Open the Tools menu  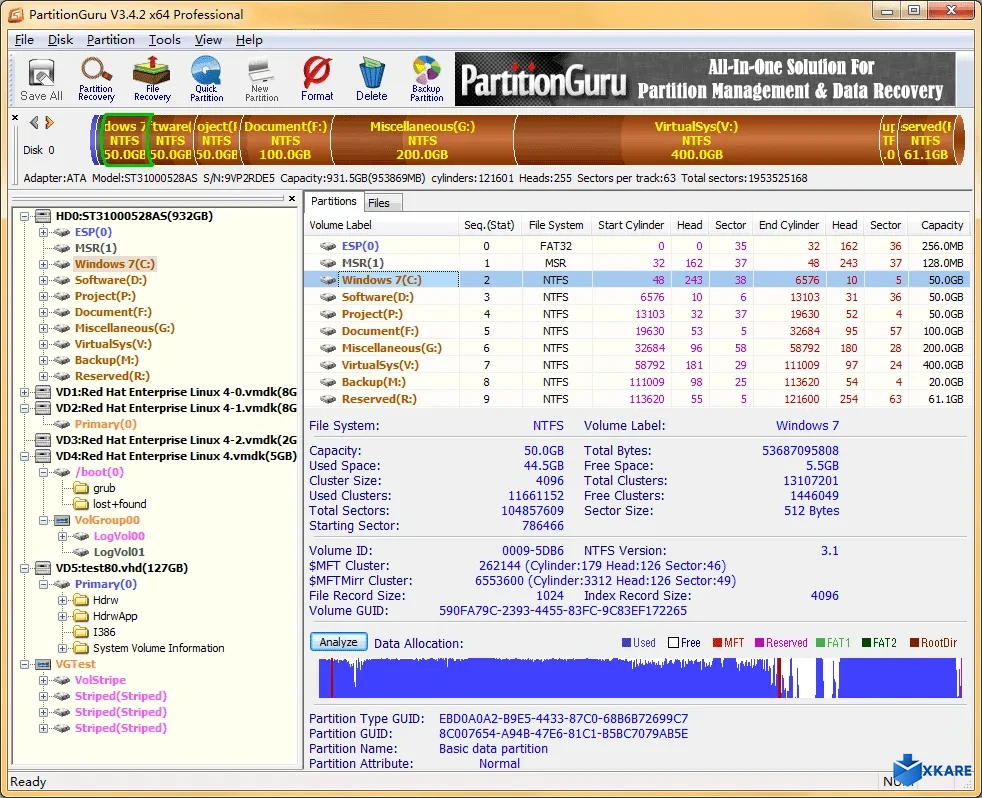coord(164,40)
